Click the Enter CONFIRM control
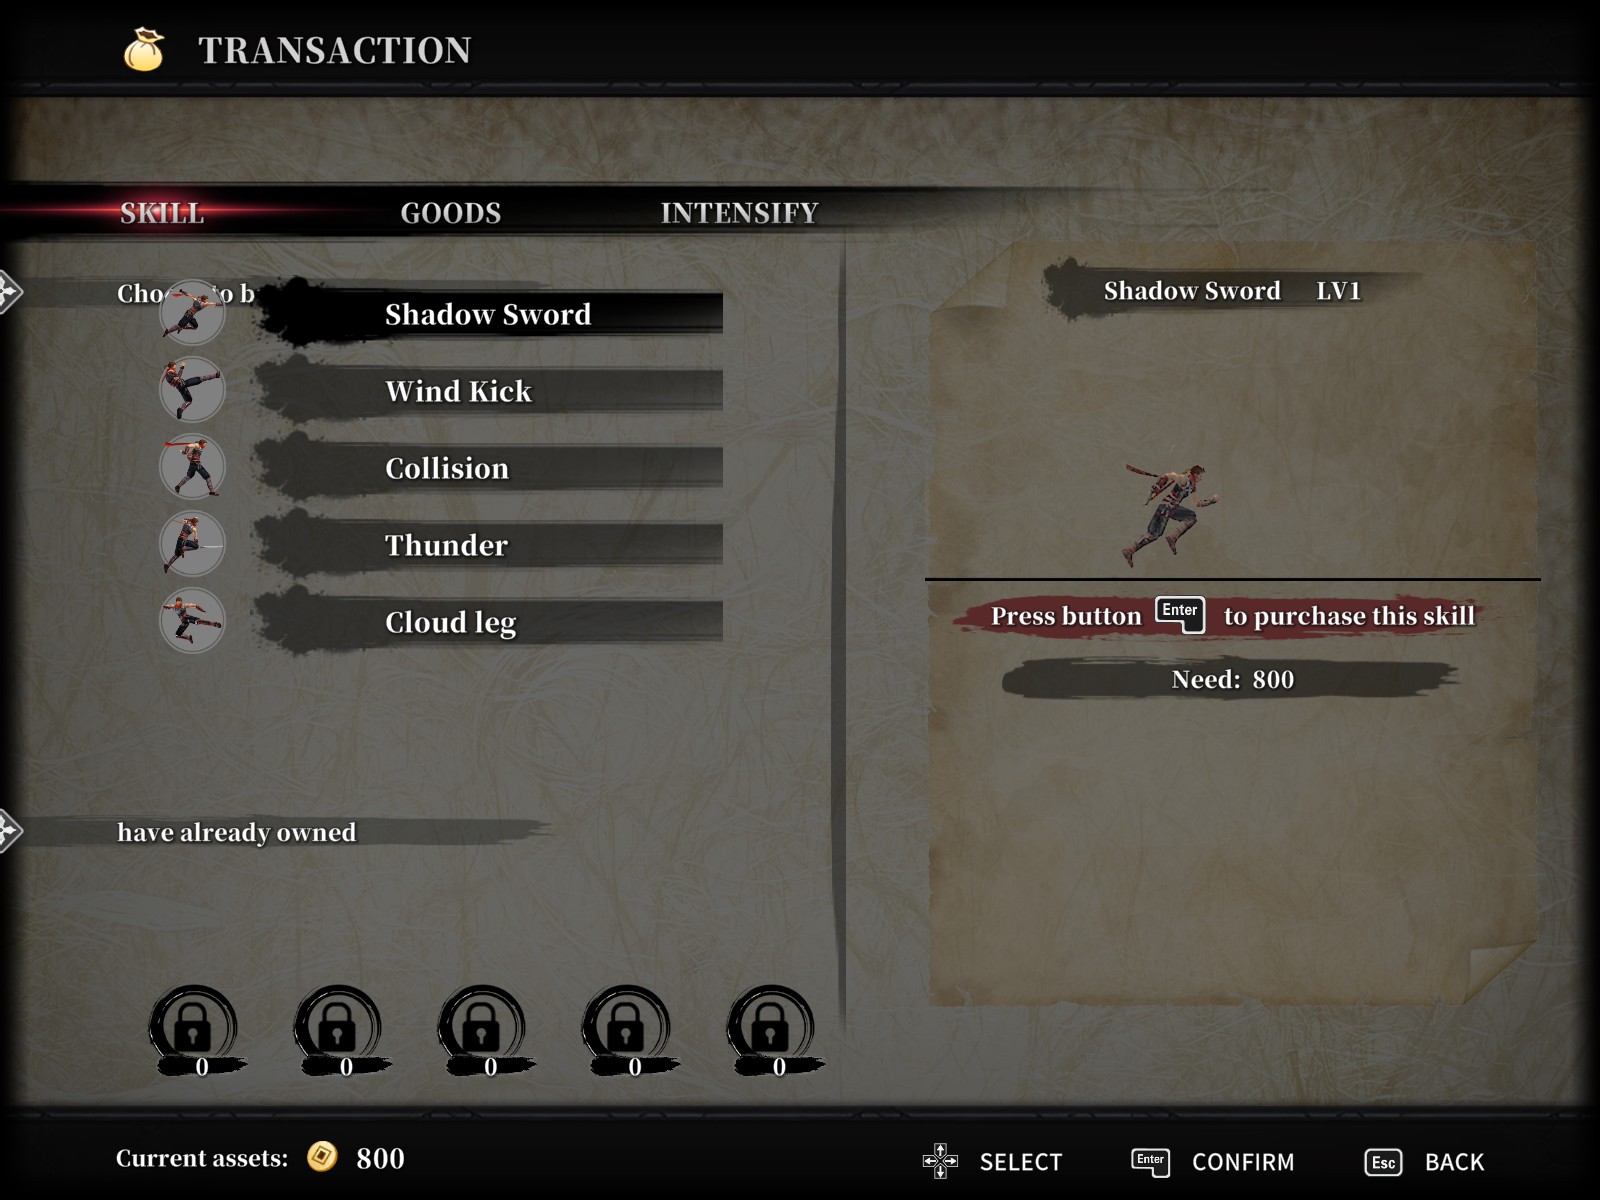Viewport: 1600px width, 1200px height. click(1212, 1162)
